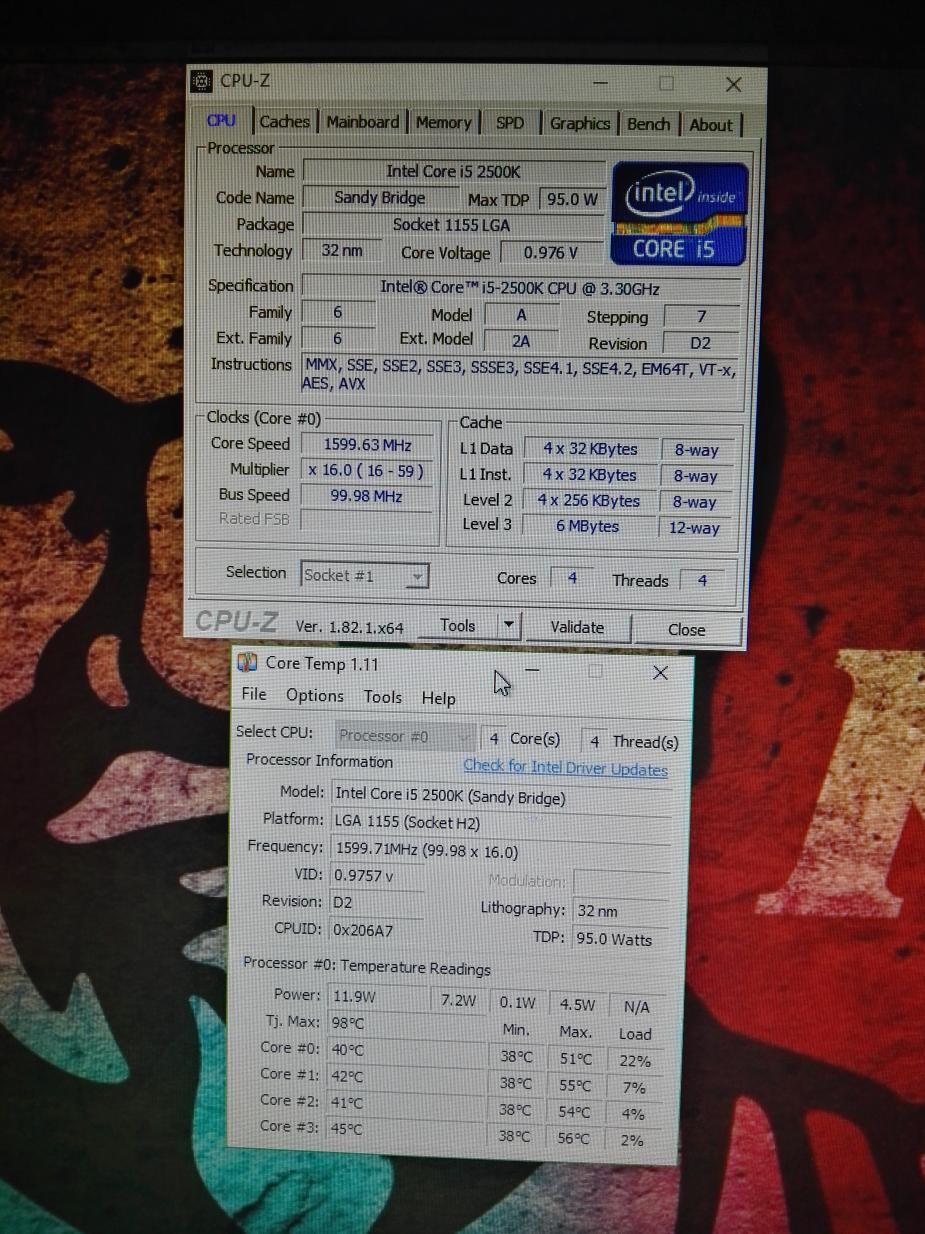Click the Name field Intel Core i5 2500K

[x=453, y=171]
